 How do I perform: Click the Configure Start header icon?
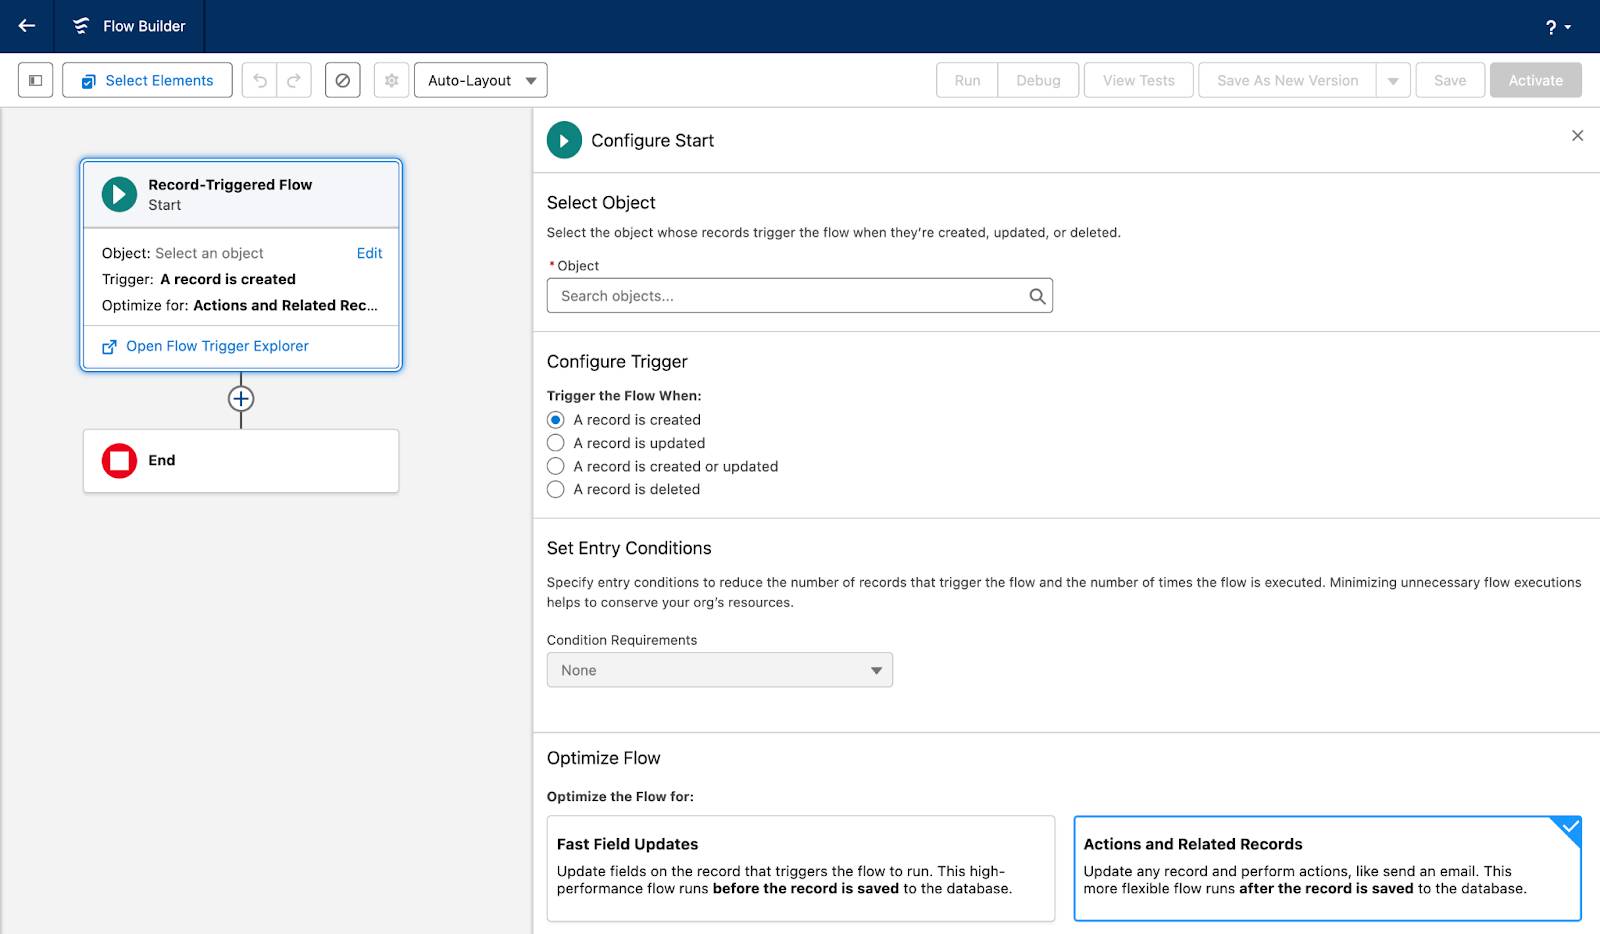pos(564,140)
